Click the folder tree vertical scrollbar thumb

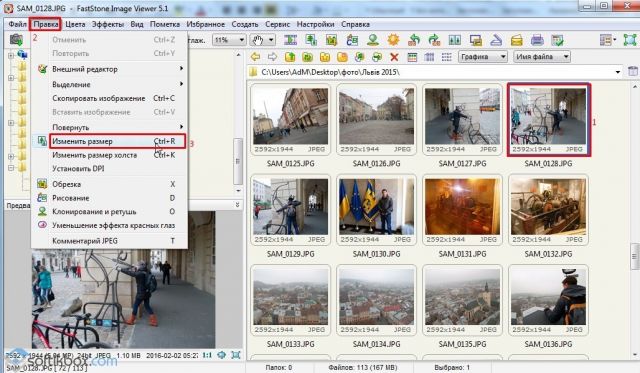pos(238,161)
